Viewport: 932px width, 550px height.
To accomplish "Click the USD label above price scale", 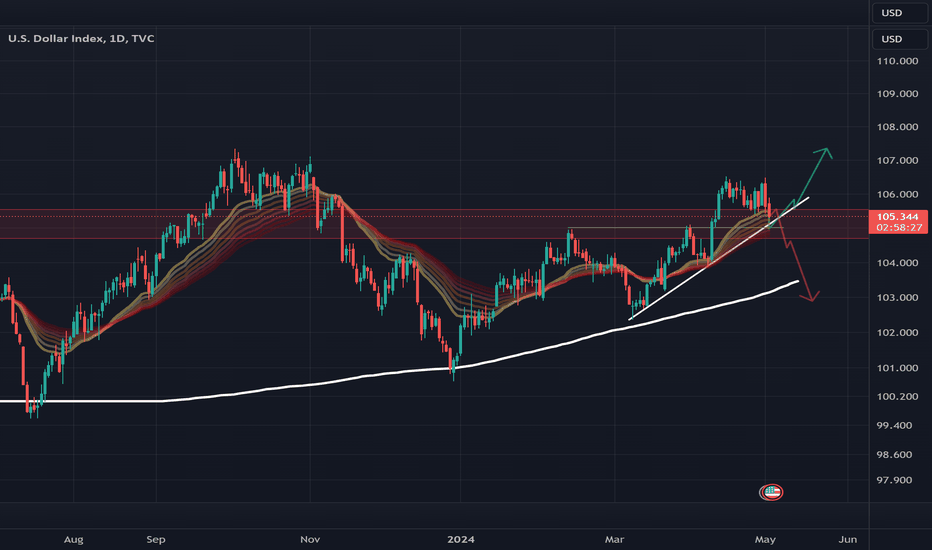I will pos(899,39).
